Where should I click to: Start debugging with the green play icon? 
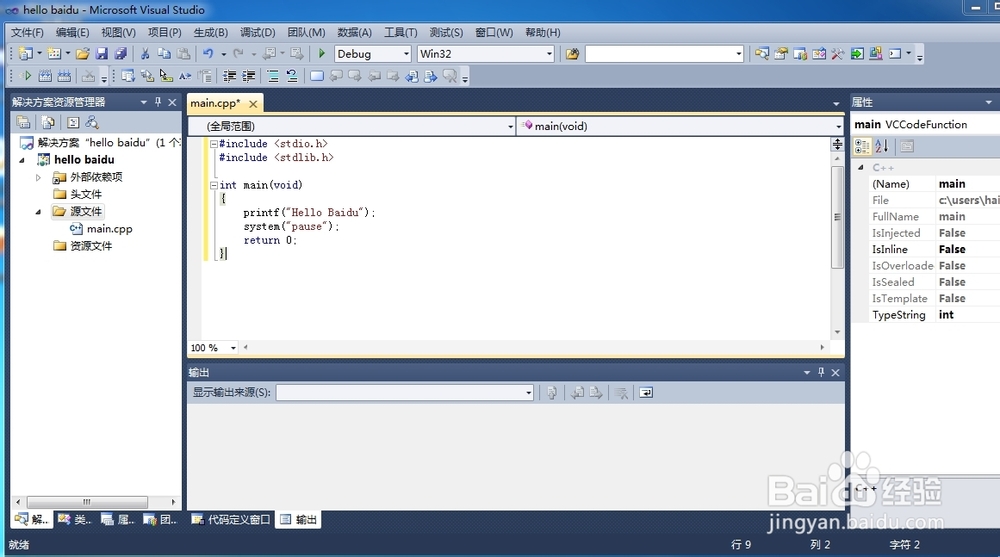click(321, 54)
